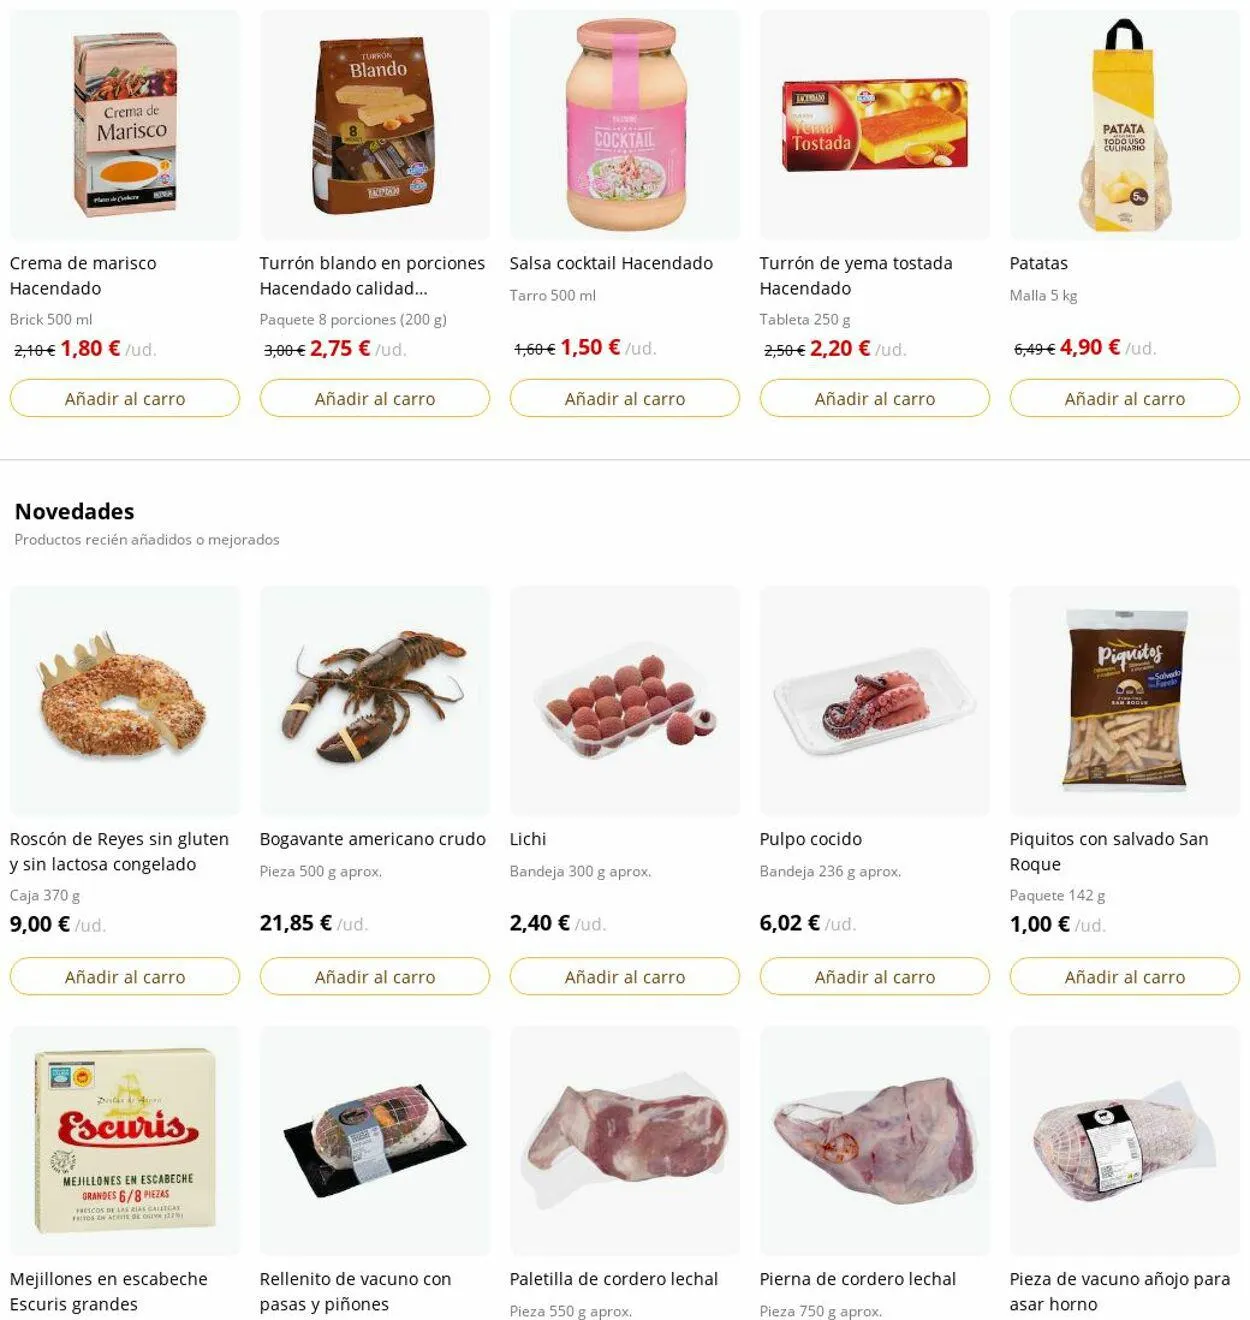This screenshot has height=1320, width=1250.
Task: Add Pulpo cocido to cart
Action: click(875, 976)
